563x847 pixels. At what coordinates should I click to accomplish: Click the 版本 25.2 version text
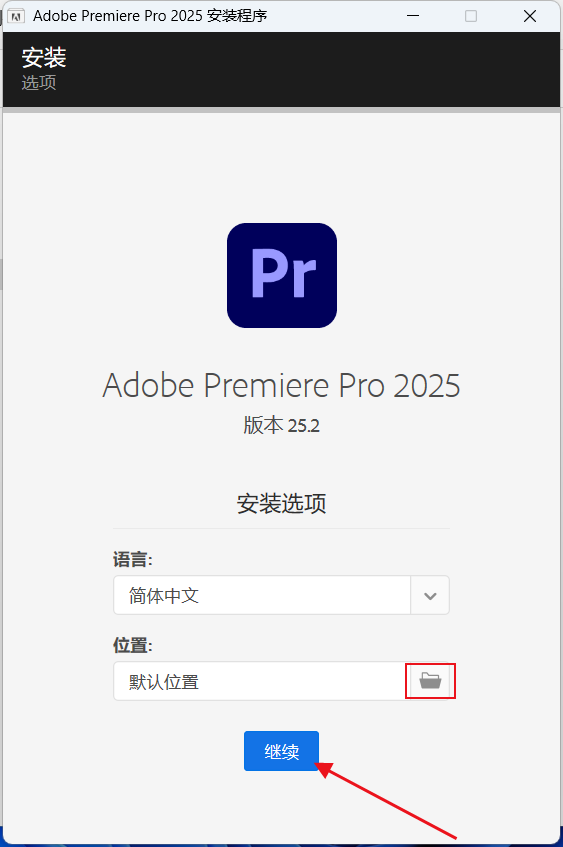pos(282,426)
